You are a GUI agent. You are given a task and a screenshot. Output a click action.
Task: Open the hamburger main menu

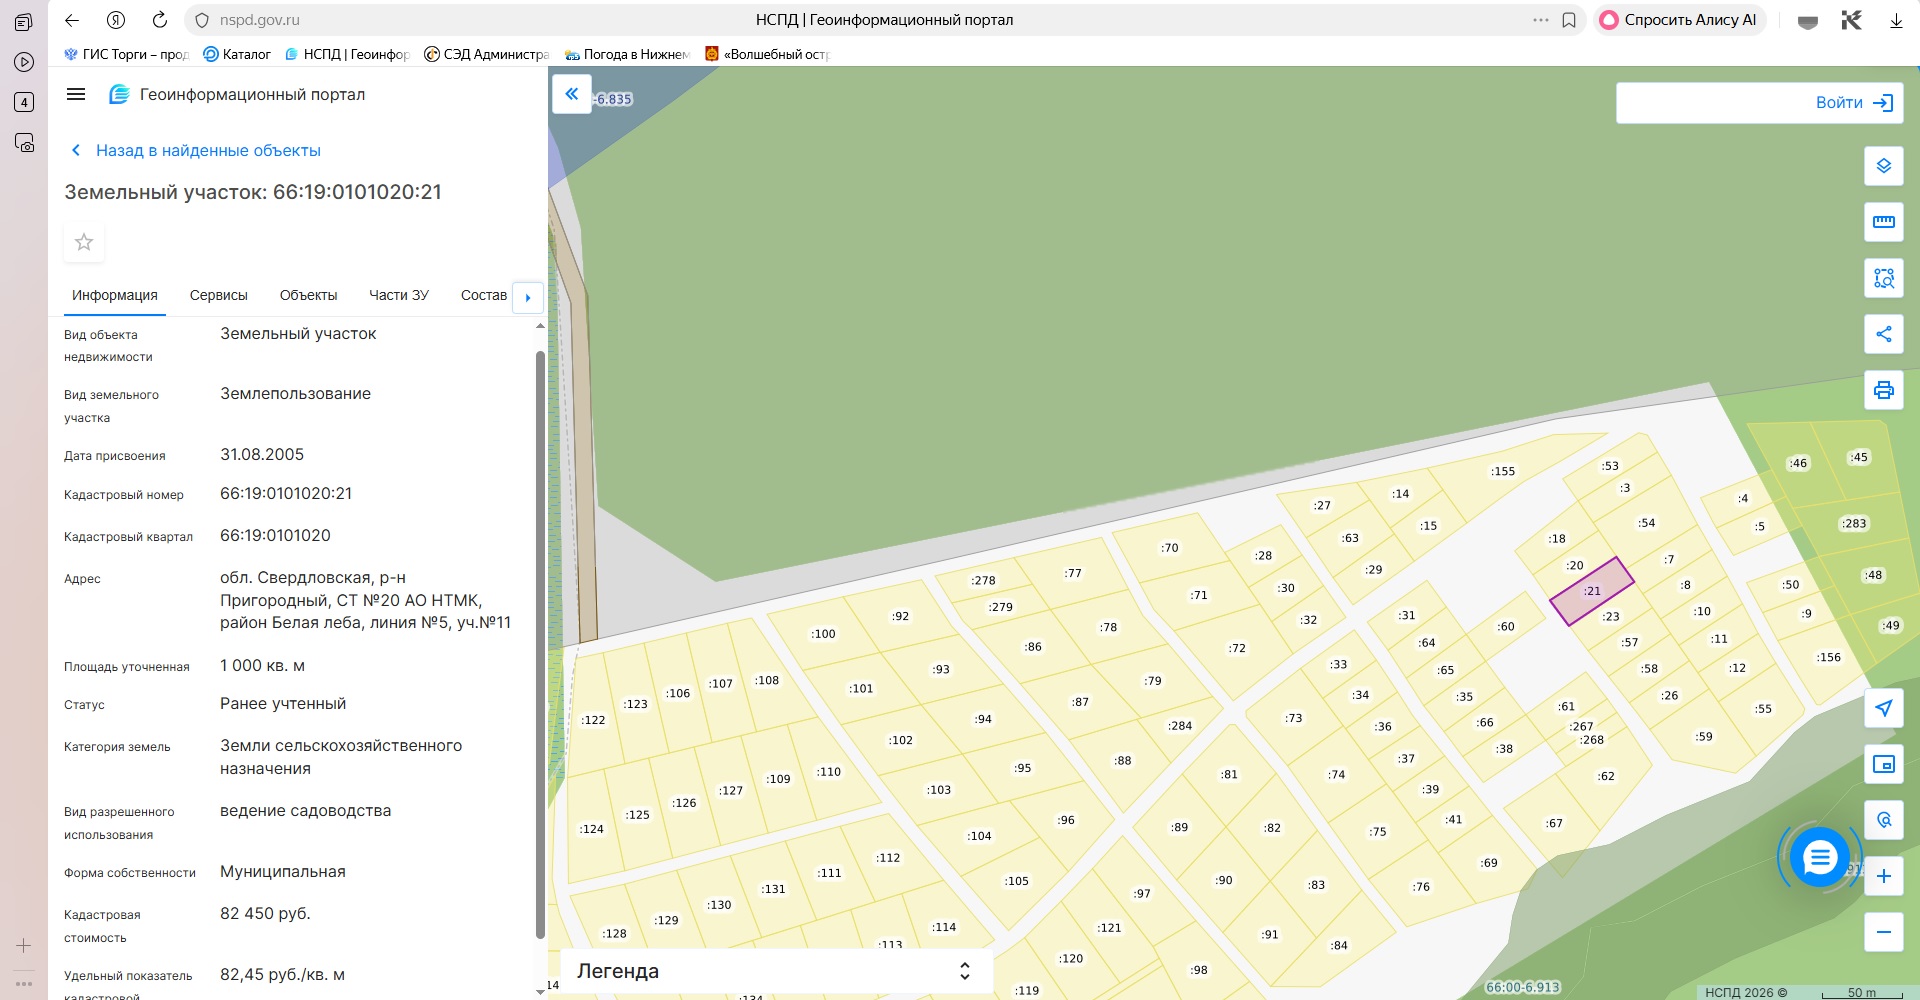[76, 94]
